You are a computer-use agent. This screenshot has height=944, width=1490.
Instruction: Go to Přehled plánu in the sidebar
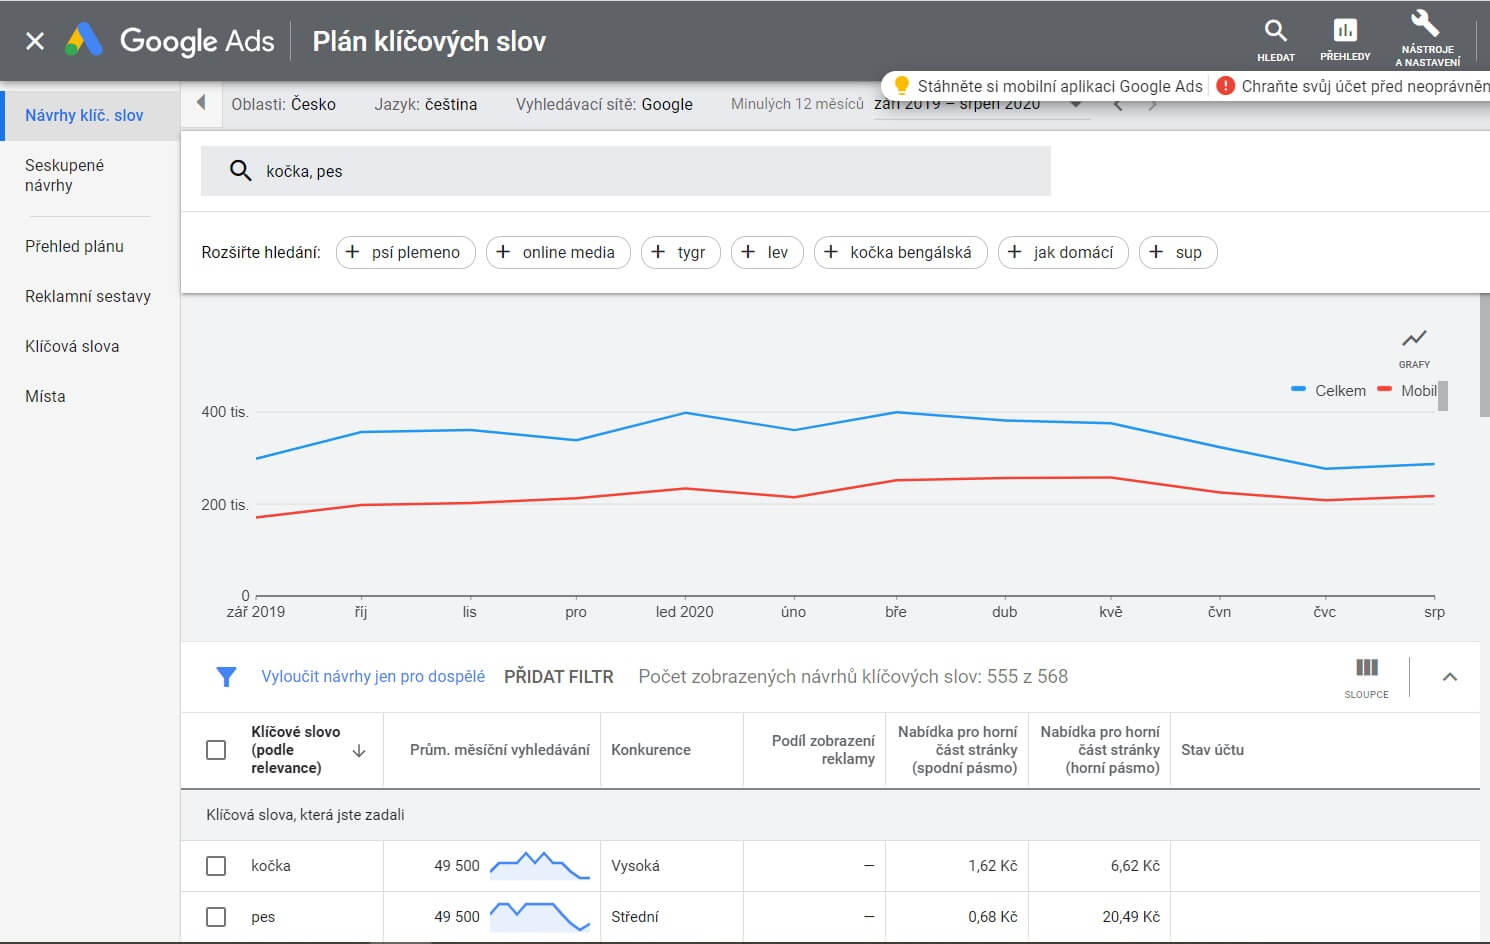(74, 246)
